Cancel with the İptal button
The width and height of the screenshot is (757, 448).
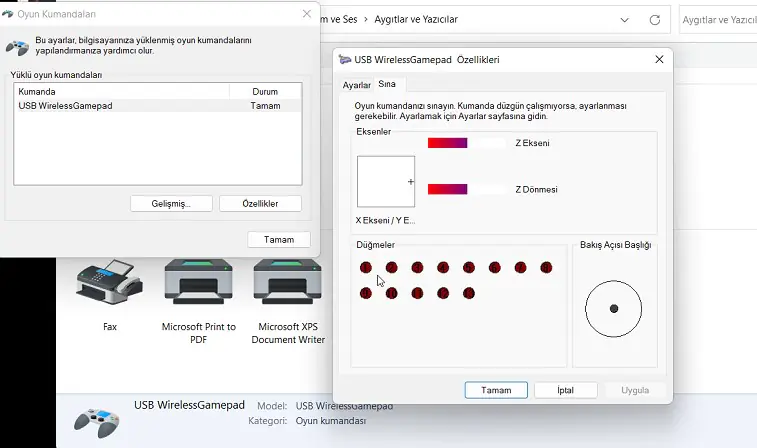coord(565,390)
